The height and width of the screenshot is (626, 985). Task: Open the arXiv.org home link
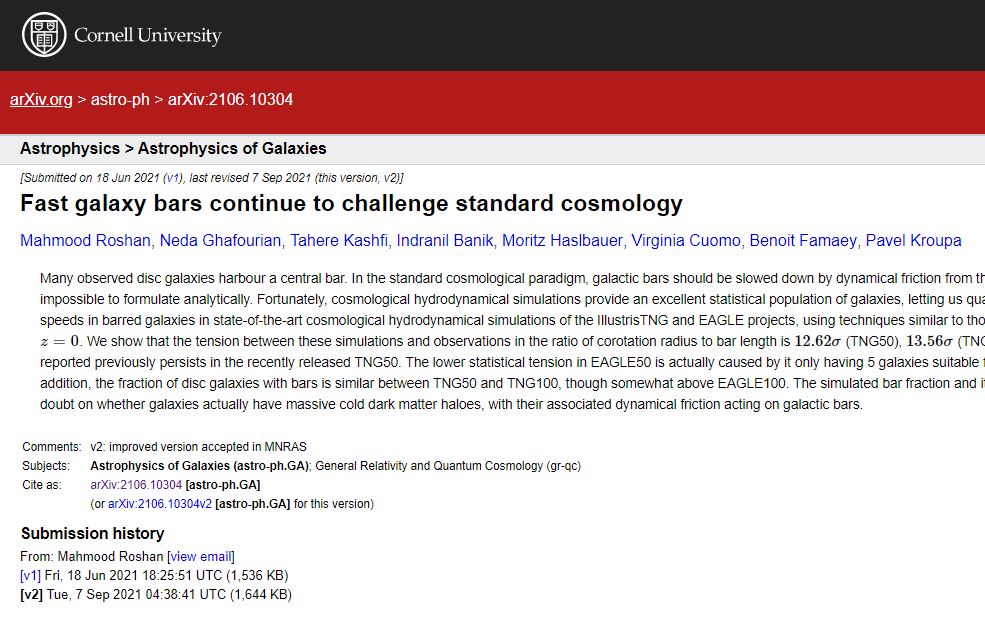click(x=41, y=100)
